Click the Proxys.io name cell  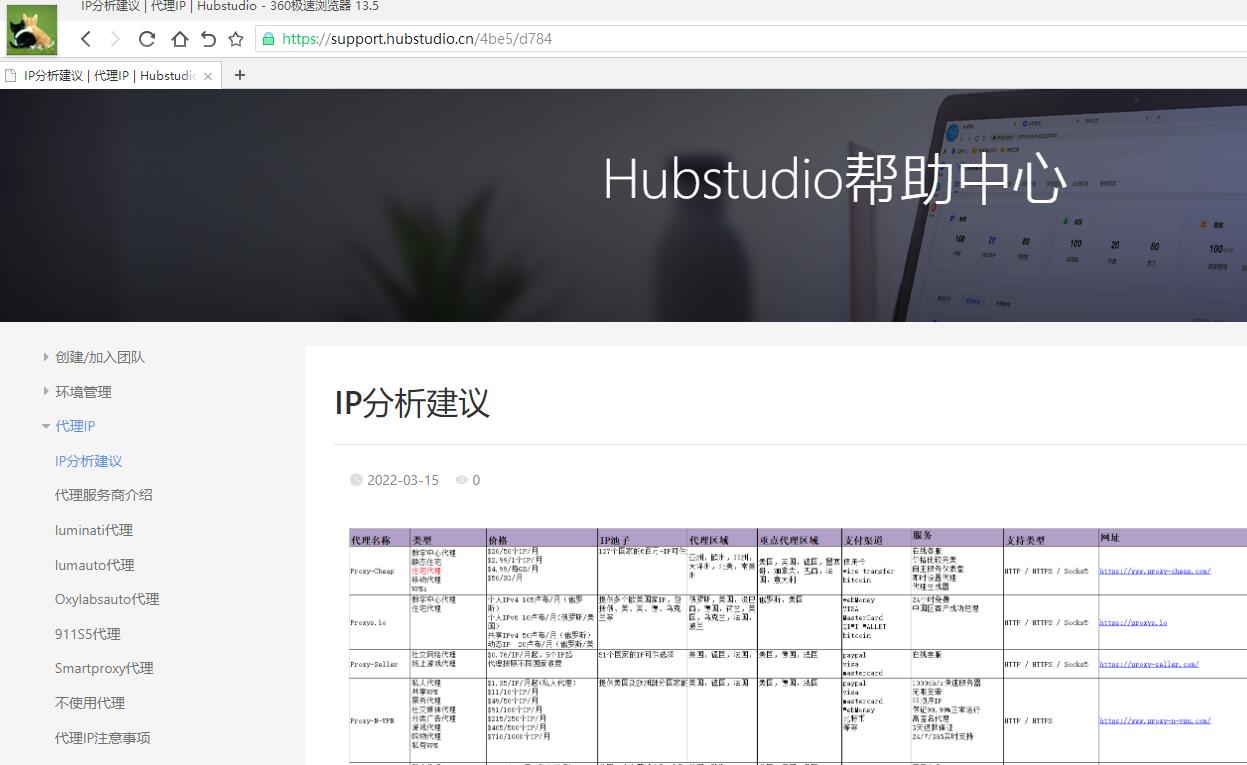[379, 622]
